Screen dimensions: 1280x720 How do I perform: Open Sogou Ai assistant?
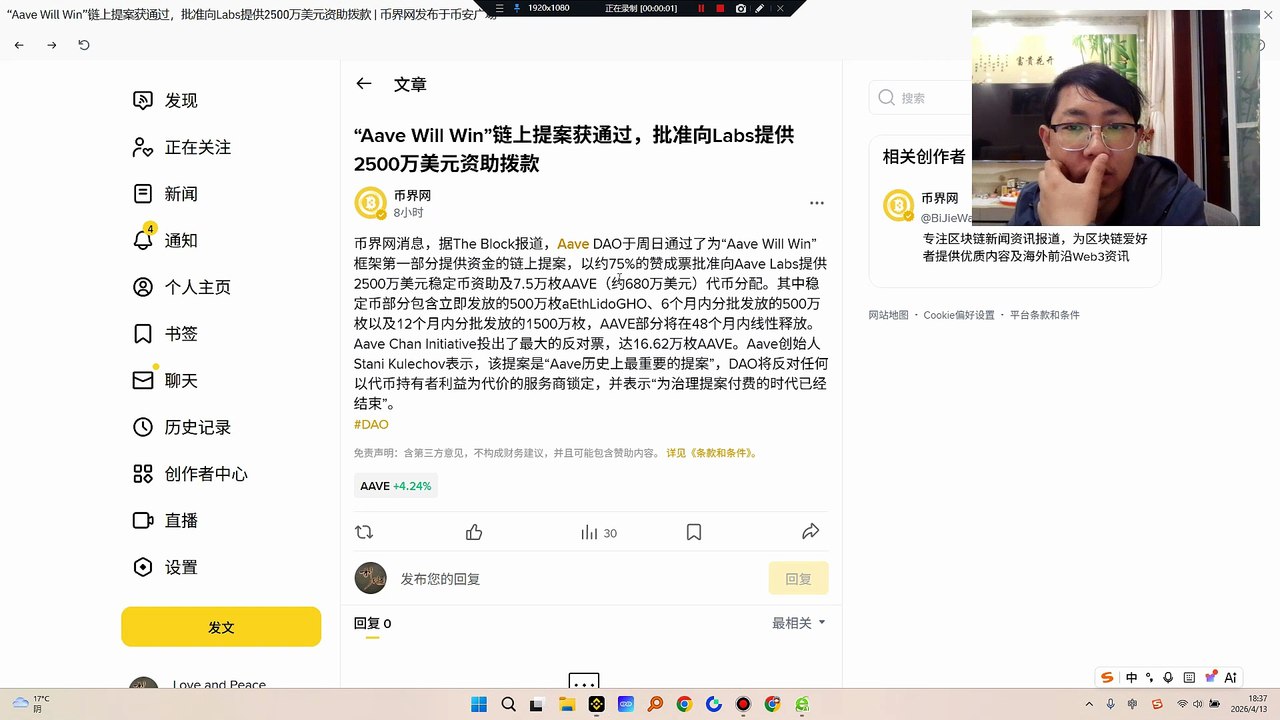[x=1231, y=677]
